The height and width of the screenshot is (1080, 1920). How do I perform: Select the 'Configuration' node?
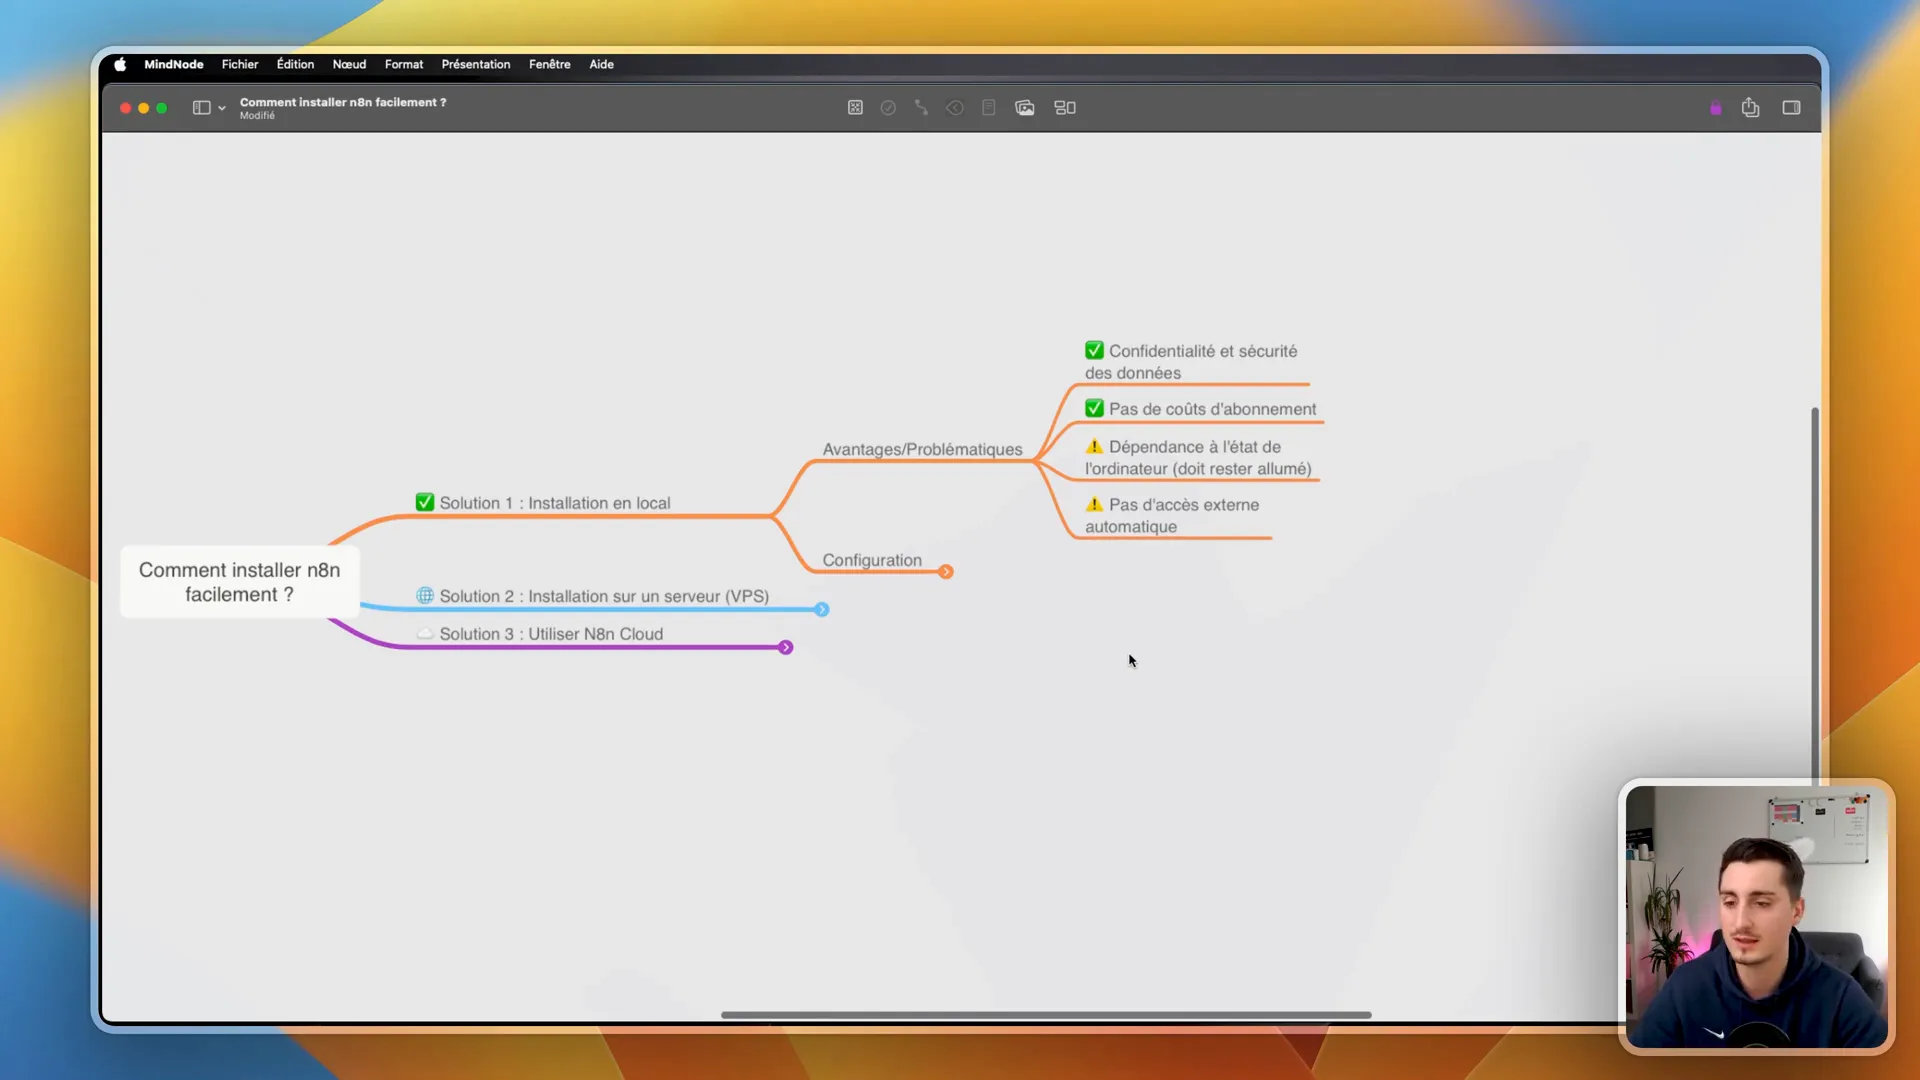(x=872, y=560)
